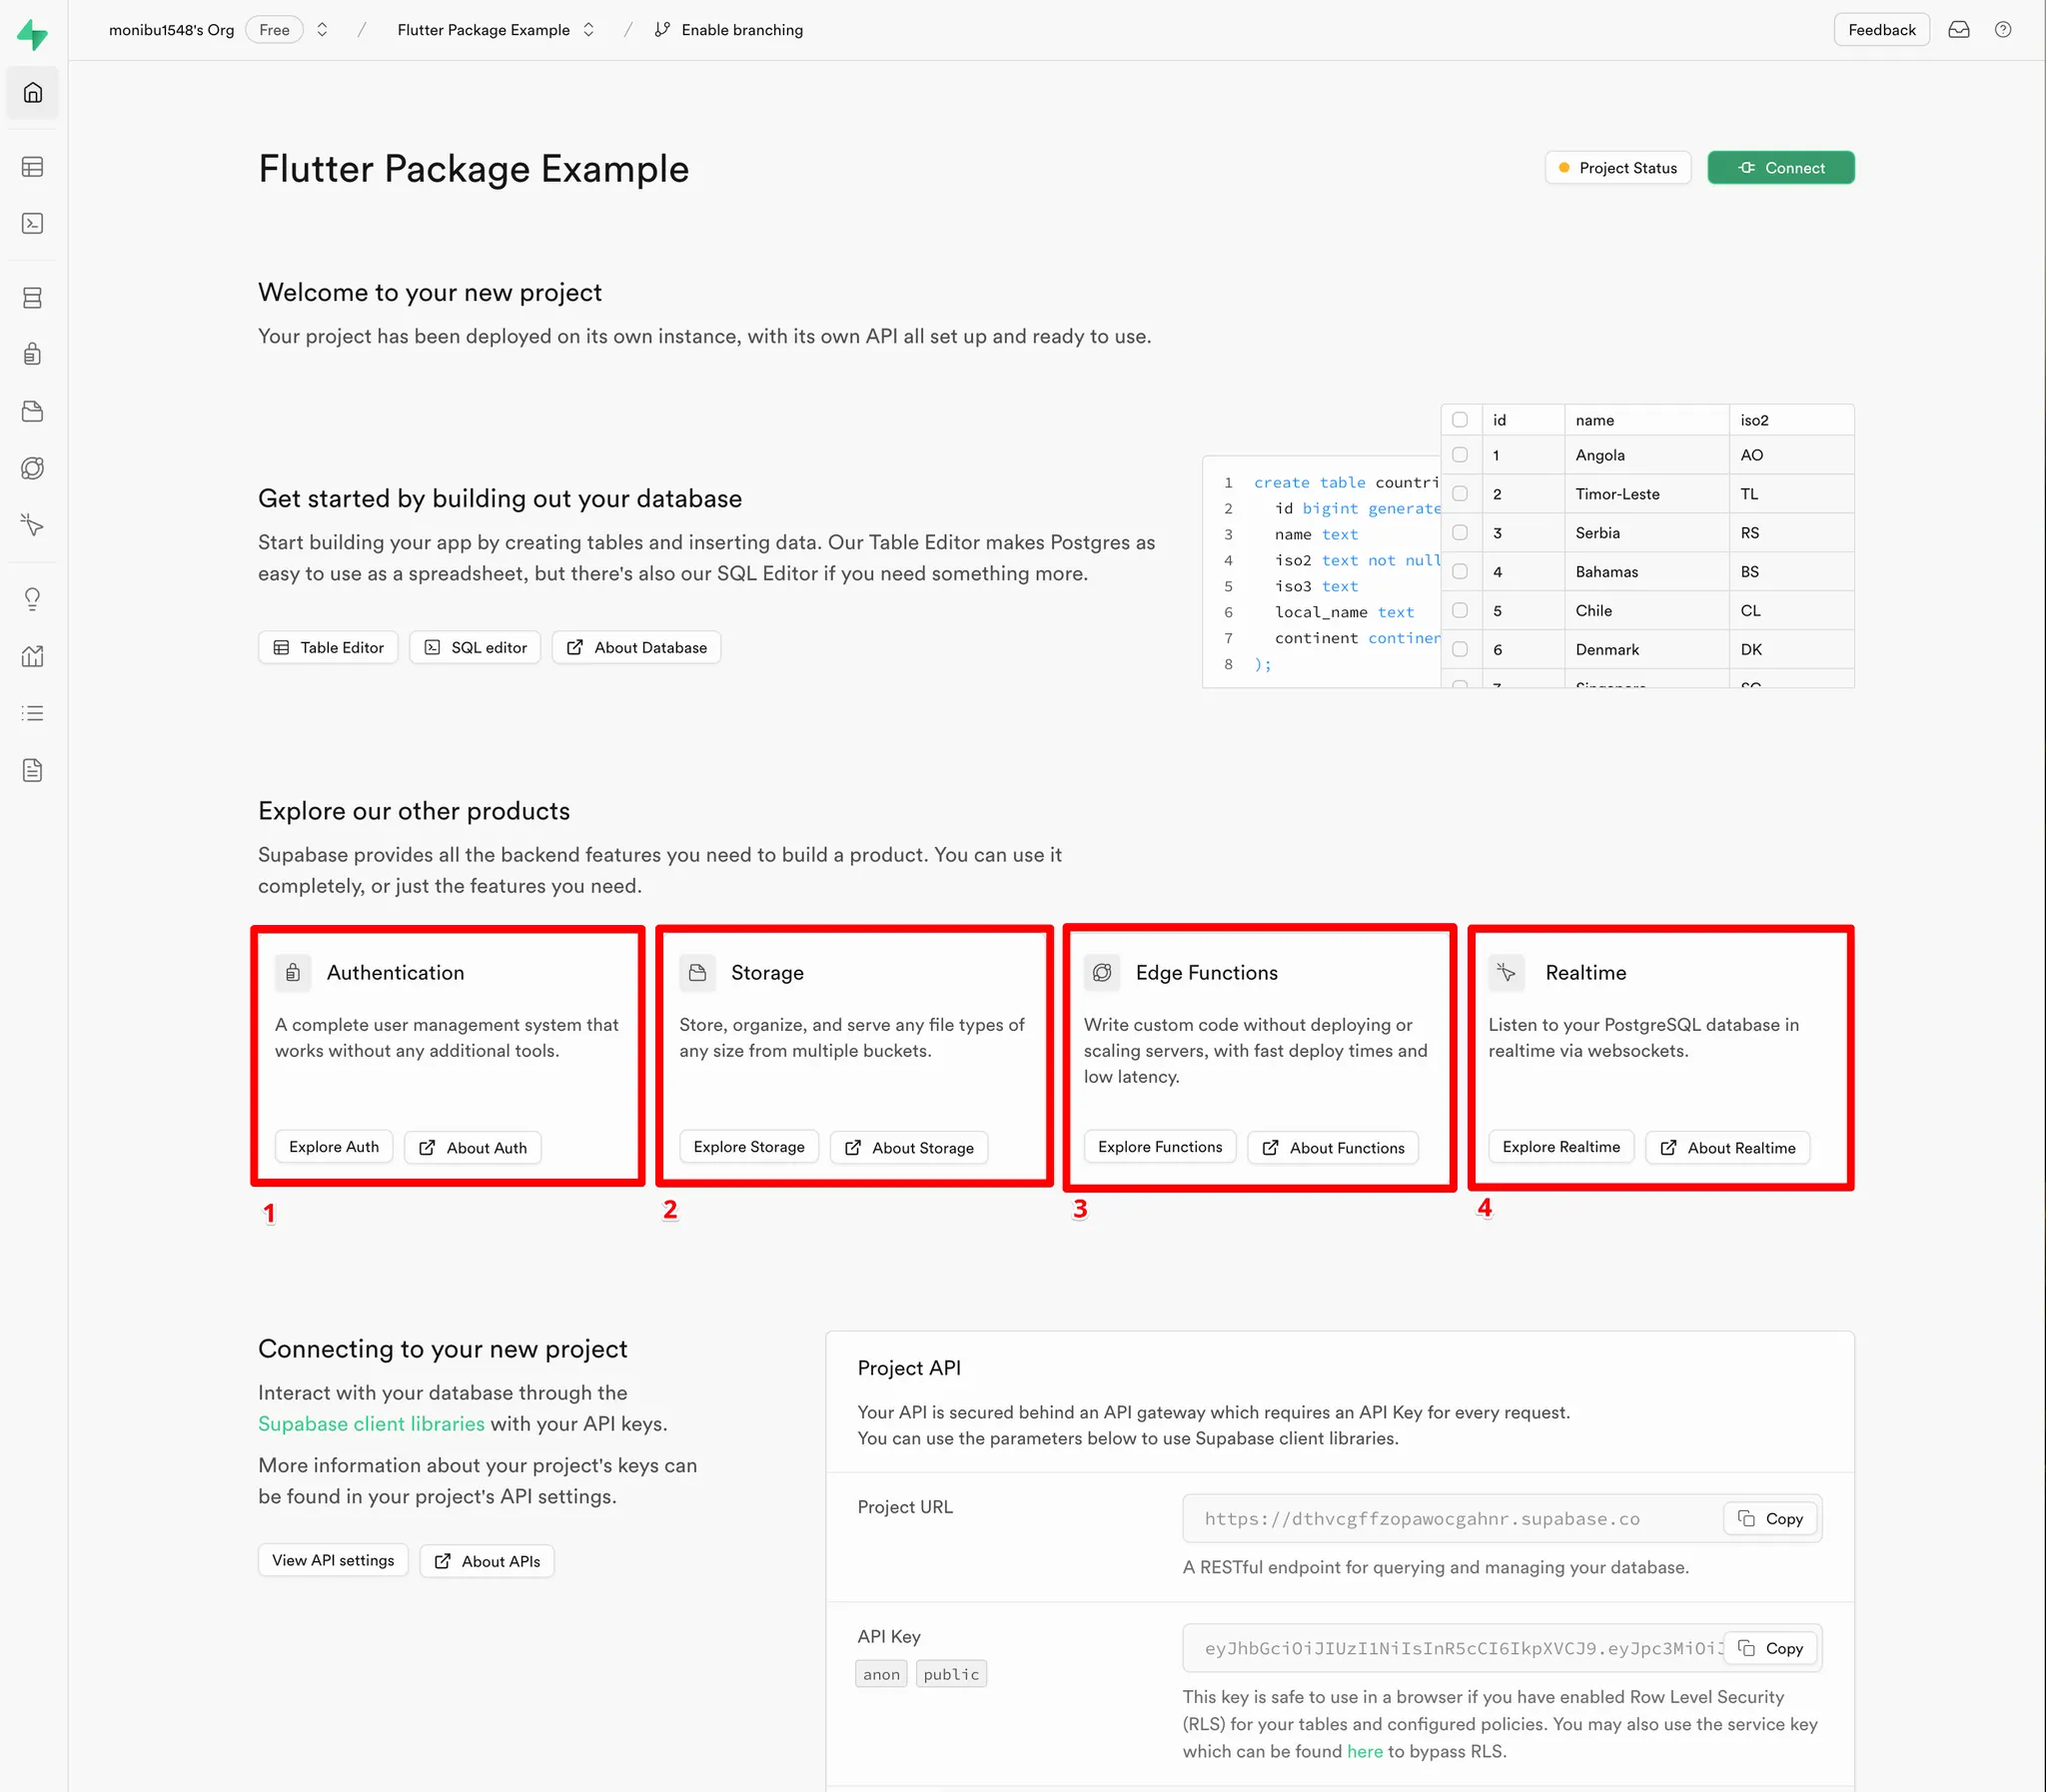Open Authentication lock icon in sidebar
Viewport: 2046px width, 1792px height.
(x=32, y=354)
